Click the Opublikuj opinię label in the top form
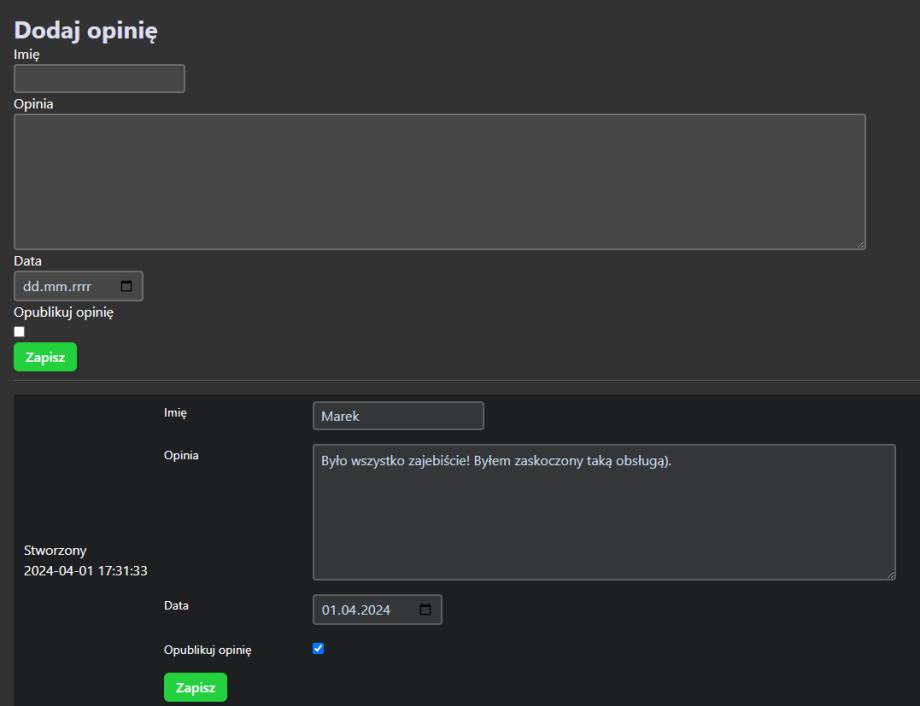 coord(64,312)
